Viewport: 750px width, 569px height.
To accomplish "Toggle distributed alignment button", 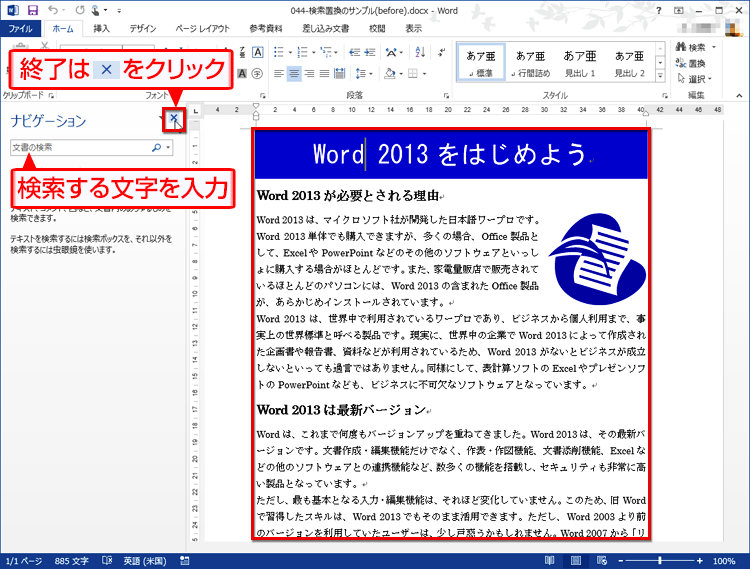I will click(x=340, y=74).
